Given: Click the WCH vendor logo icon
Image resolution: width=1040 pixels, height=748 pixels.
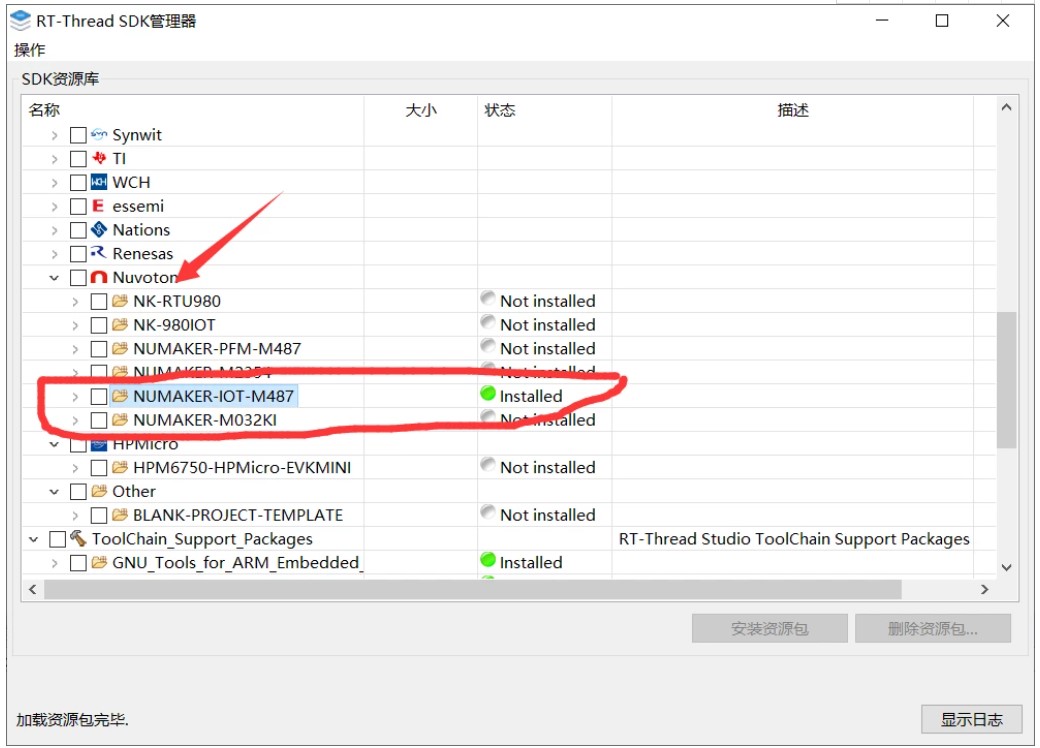Looking at the screenshot, I should coord(99,182).
